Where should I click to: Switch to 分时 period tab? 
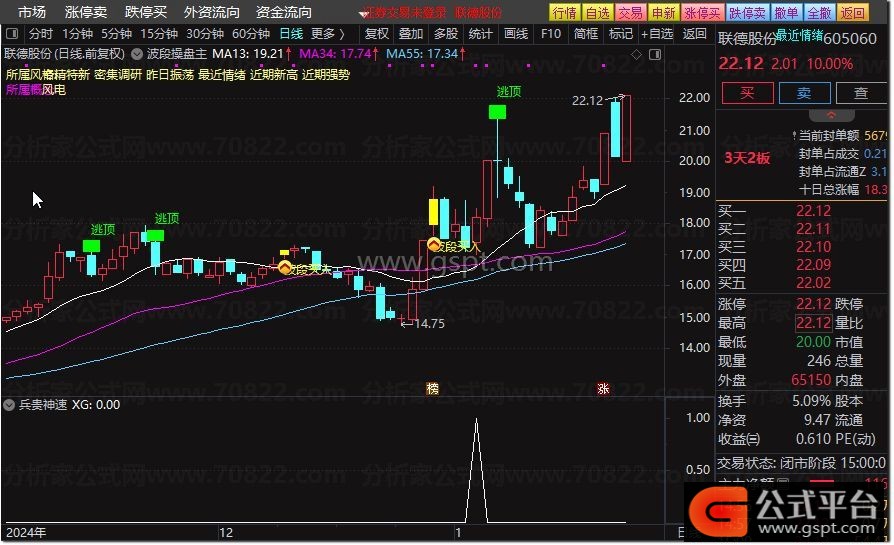40,34
